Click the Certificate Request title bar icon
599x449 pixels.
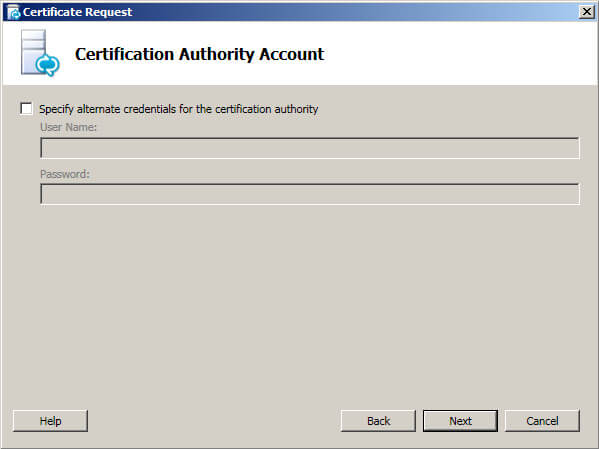13,12
